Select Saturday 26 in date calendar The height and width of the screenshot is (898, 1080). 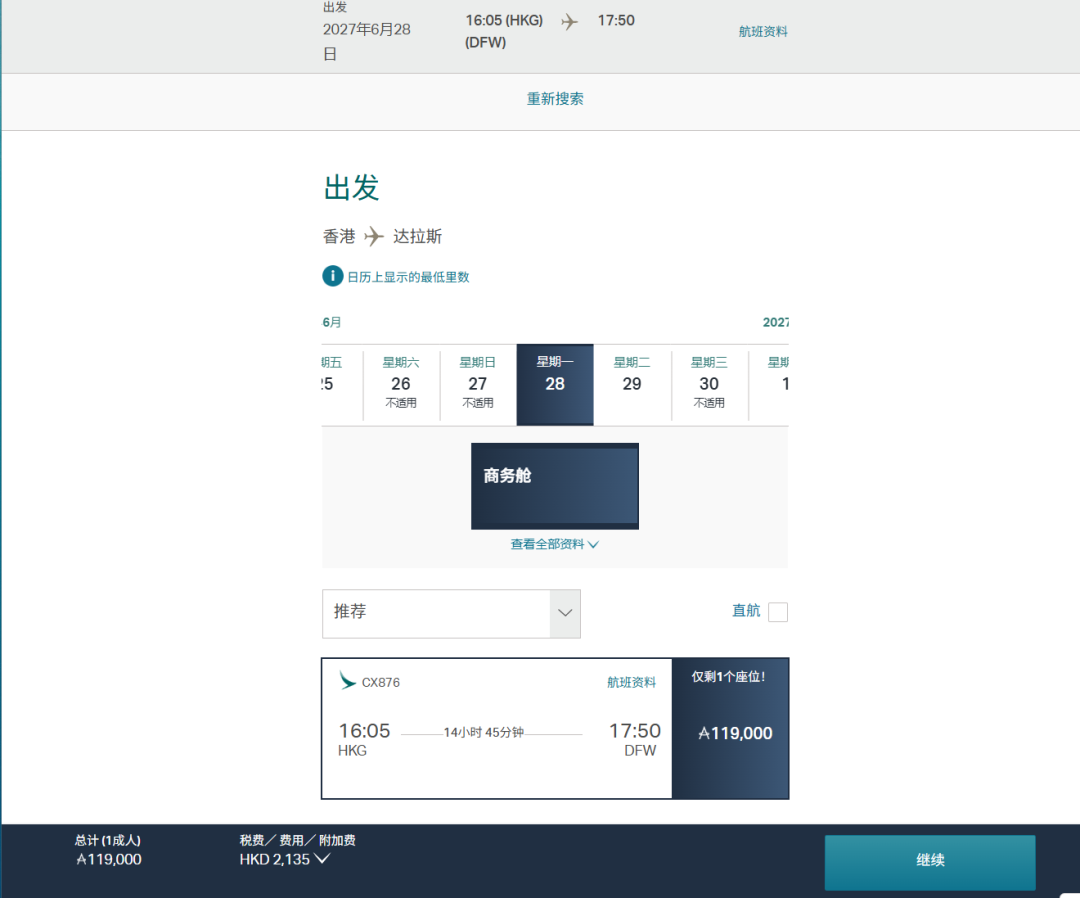tap(401, 383)
